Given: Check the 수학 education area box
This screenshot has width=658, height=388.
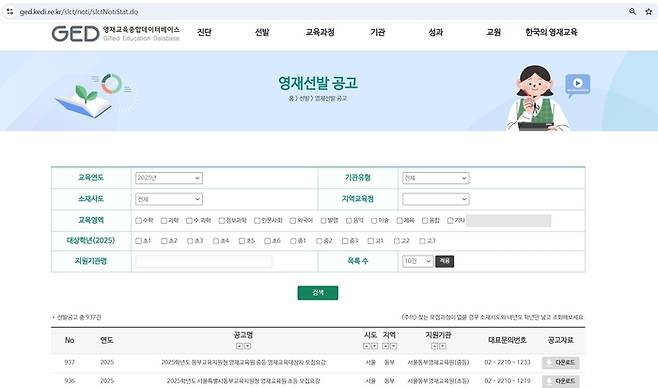Looking at the screenshot, I should 138,221.
